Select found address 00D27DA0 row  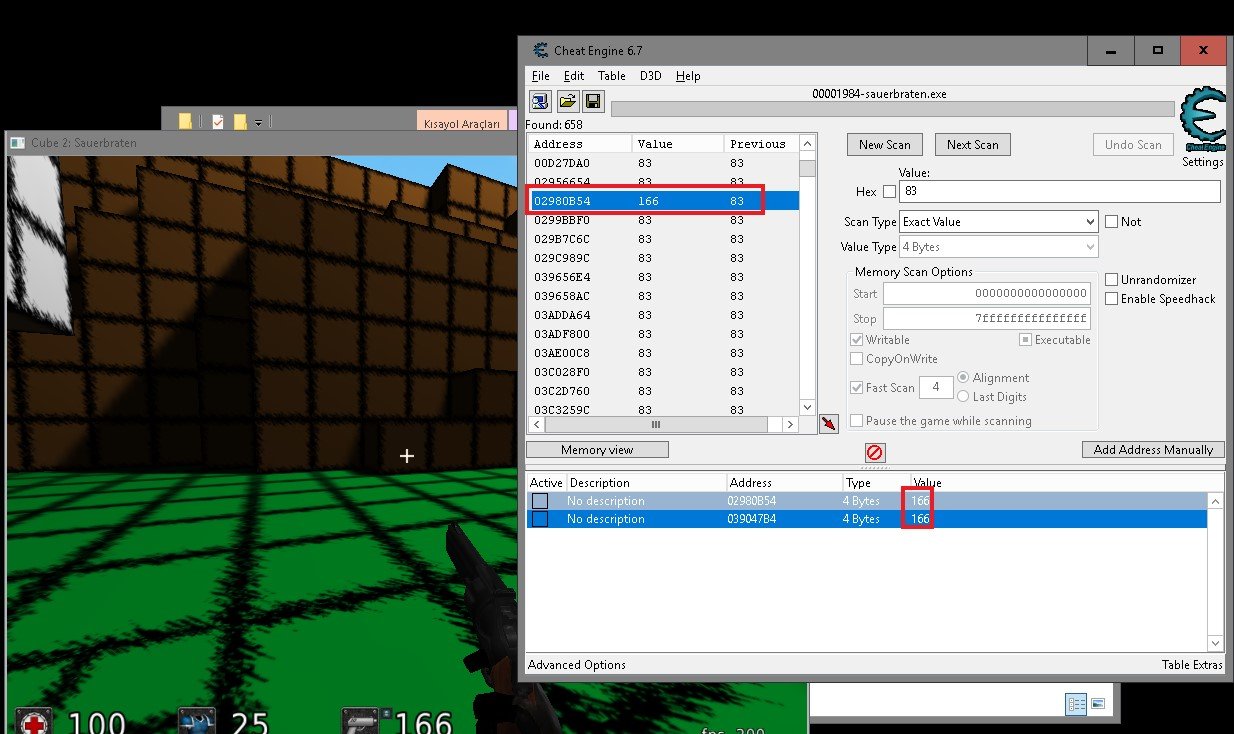(x=663, y=163)
